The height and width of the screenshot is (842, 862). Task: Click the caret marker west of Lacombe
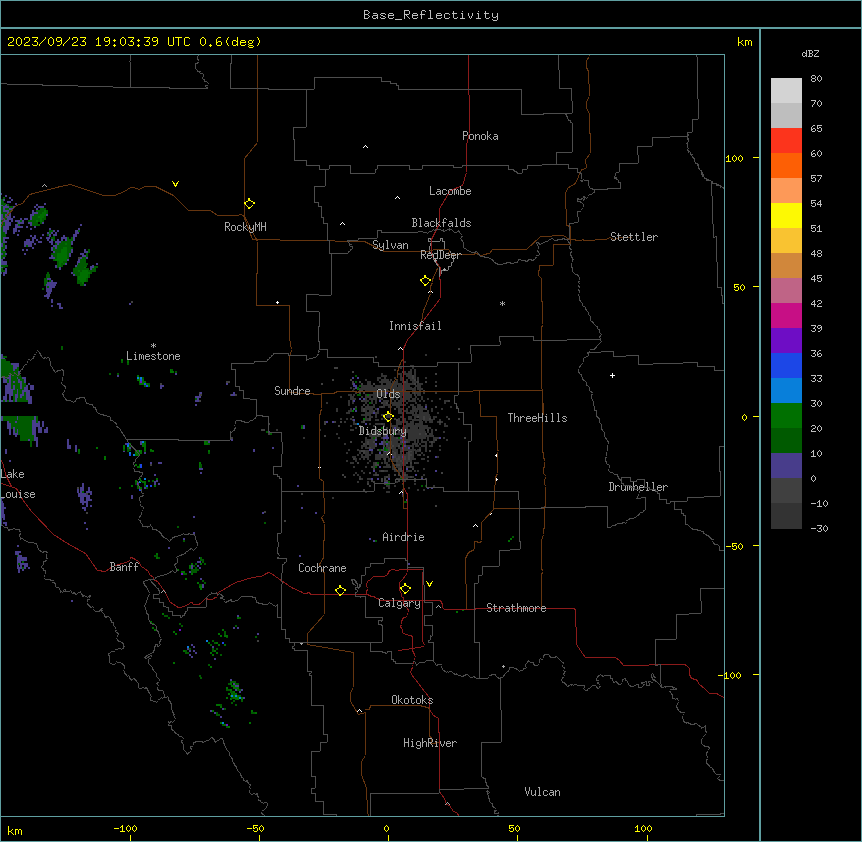(x=397, y=197)
